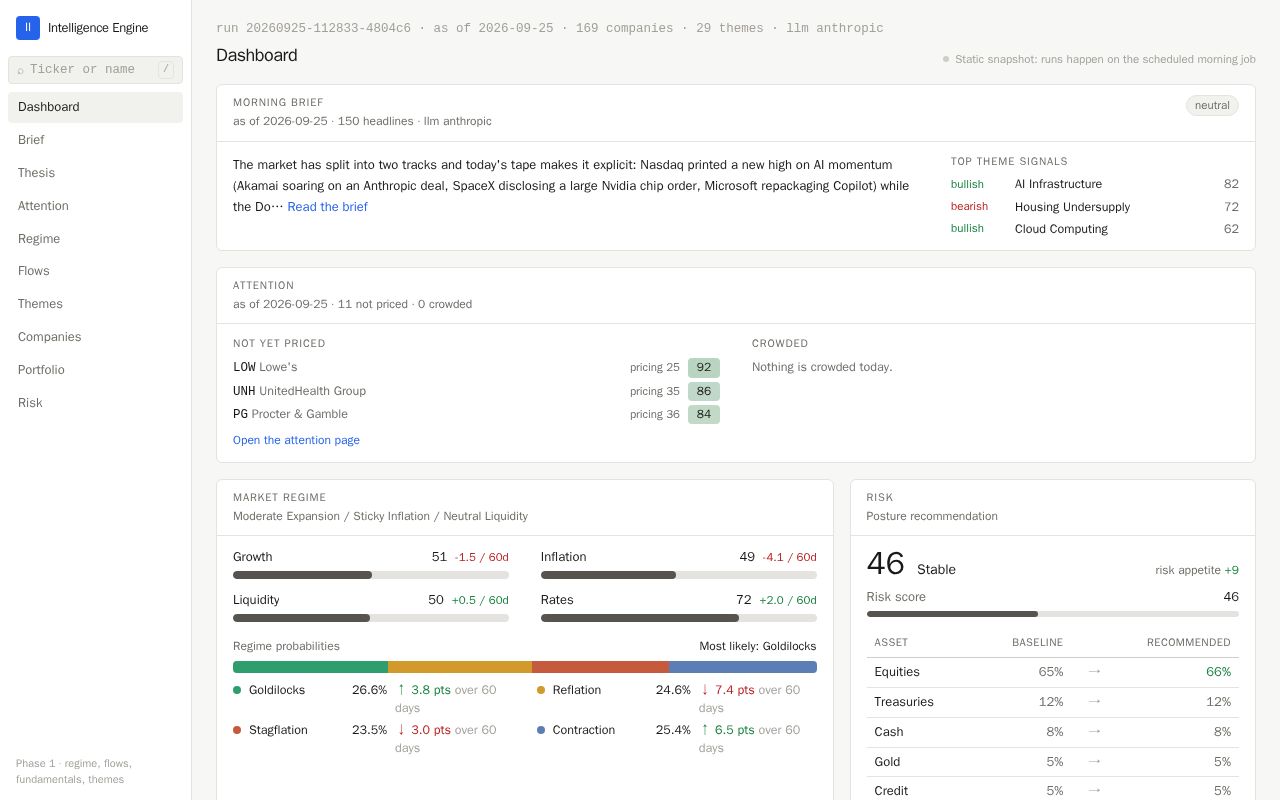The image size is (1280, 800).
Task: Open the Portfolio sidebar page
Action: (95, 370)
